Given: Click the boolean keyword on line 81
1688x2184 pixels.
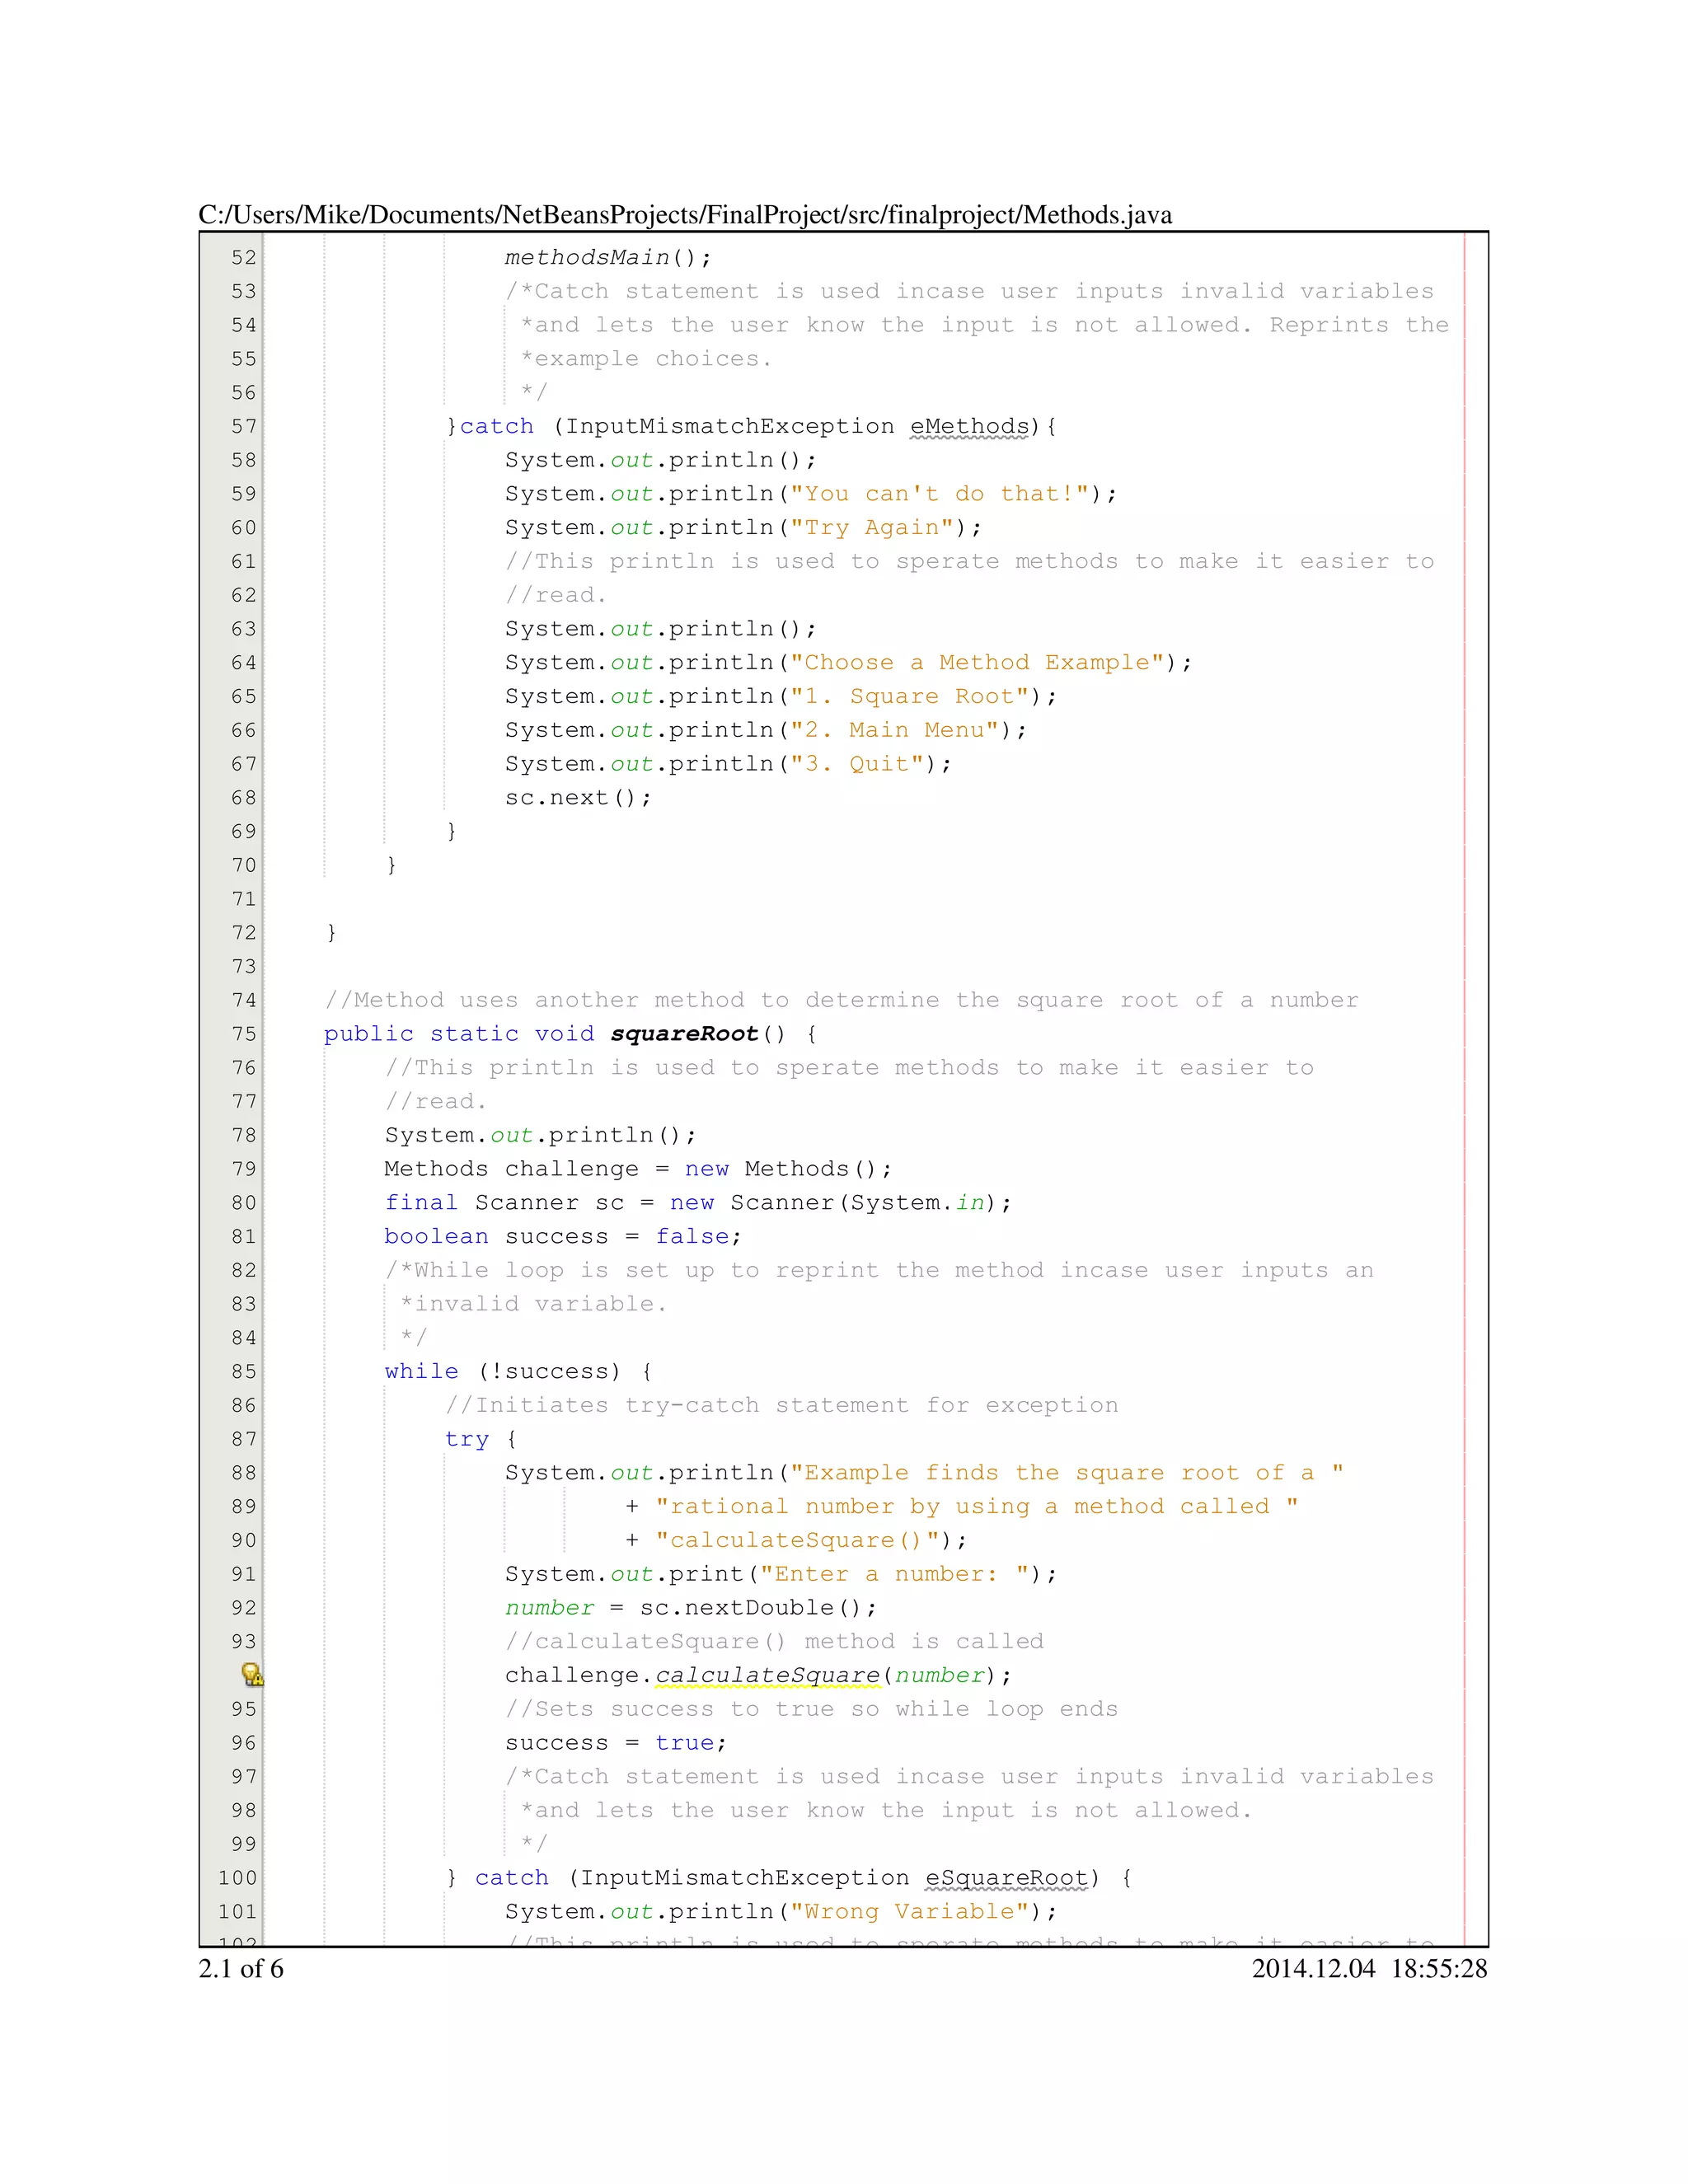Looking at the screenshot, I should pyautogui.click(x=436, y=1236).
